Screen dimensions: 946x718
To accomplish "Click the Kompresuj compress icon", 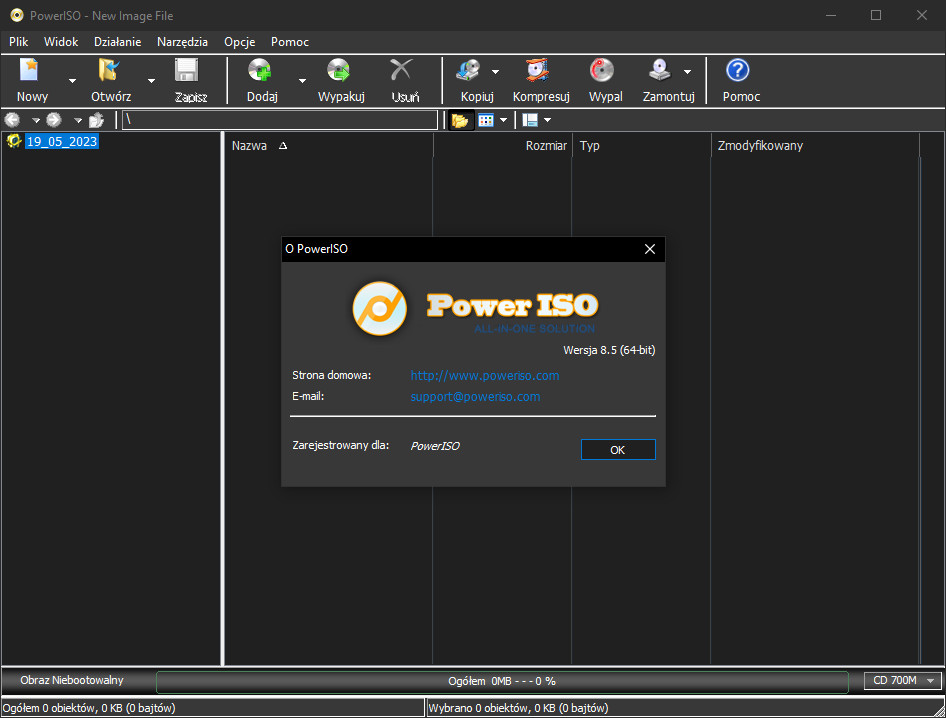I will pyautogui.click(x=538, y=71).
